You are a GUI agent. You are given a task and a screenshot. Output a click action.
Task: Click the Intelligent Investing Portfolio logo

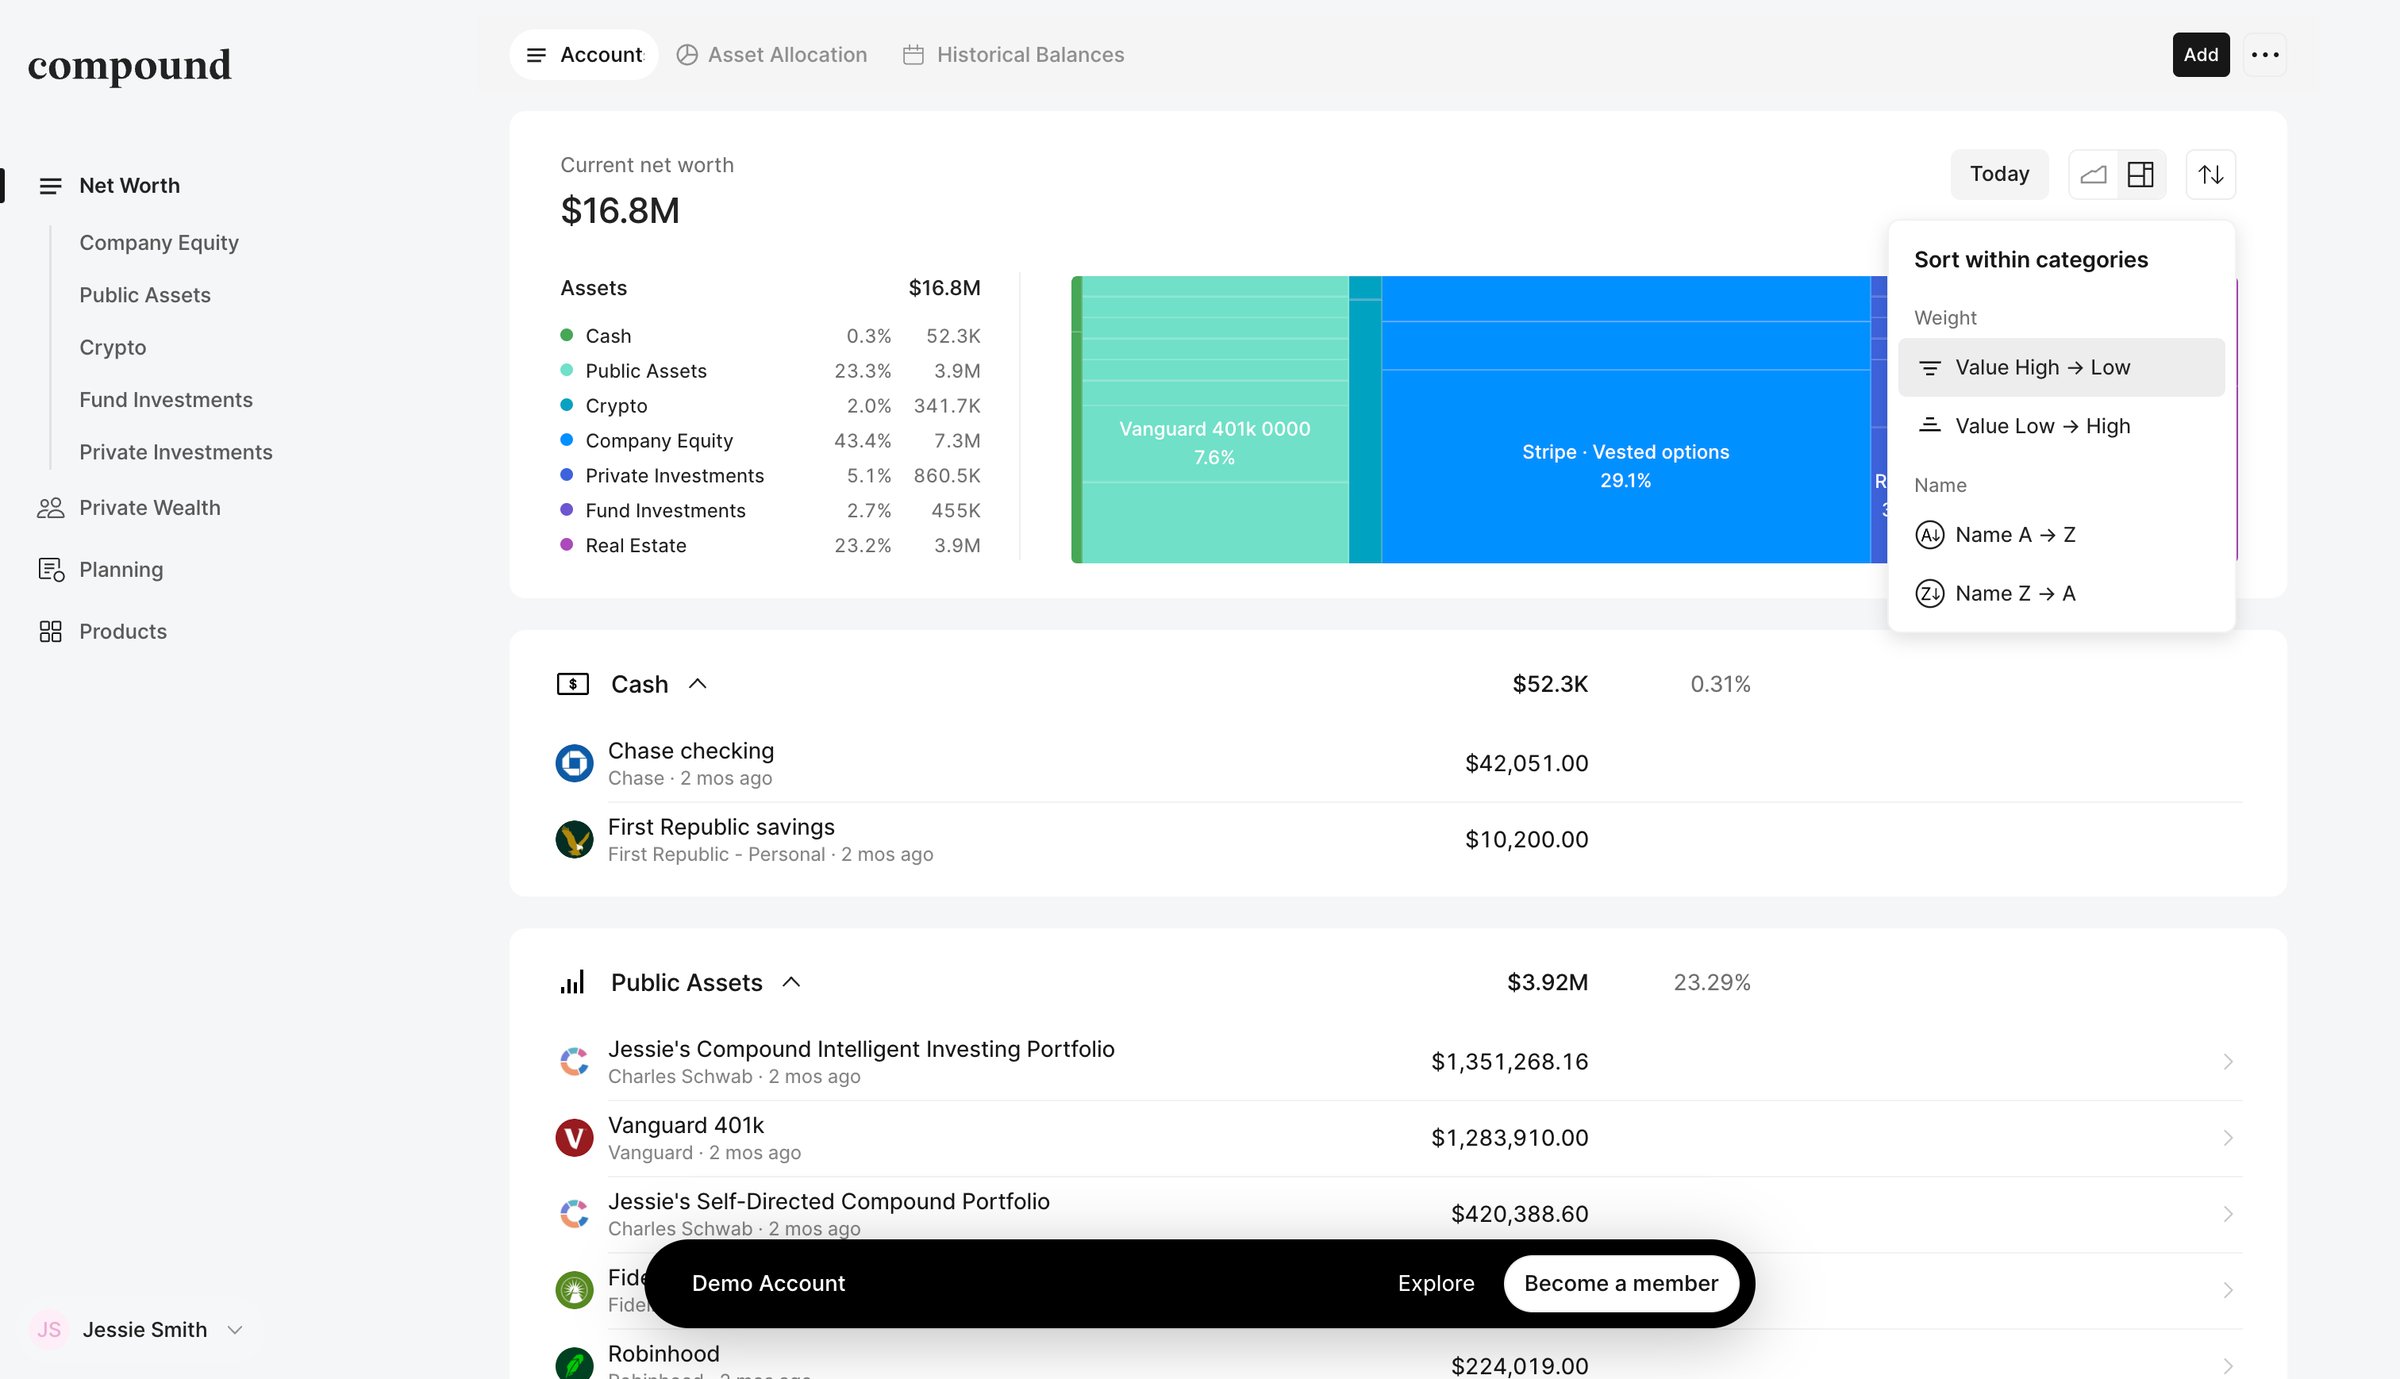(x=574, y=1062)
